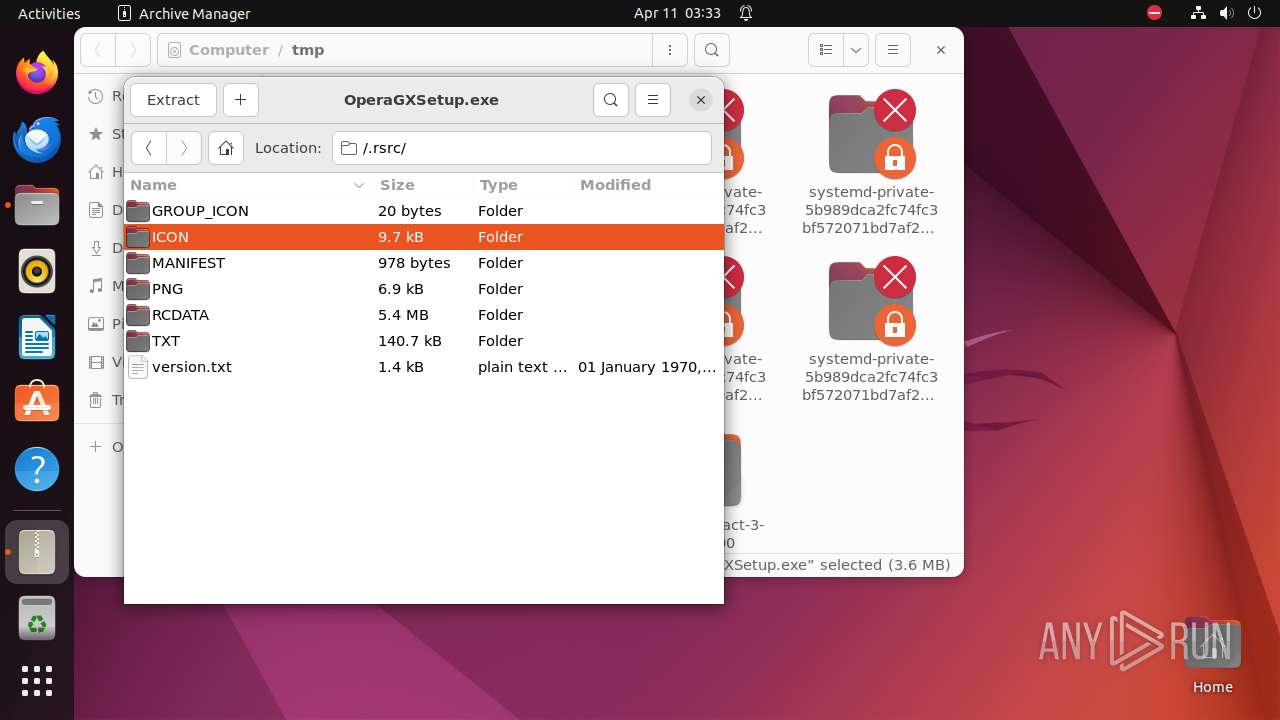Image resolution: width=1280 pixels, height=720 pixels.
Task: Click the Starred sidebar icon in Files
Action: point(96,134)
